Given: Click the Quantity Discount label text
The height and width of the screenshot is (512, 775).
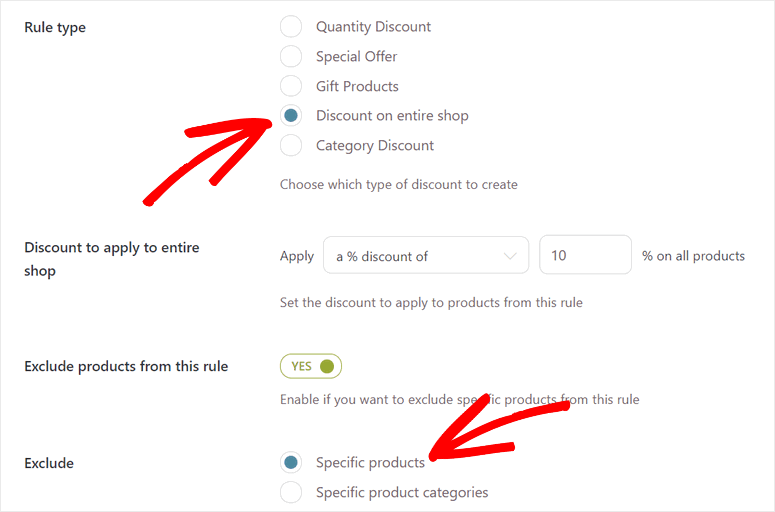Looking at the screenshot, I should [373, 27].
